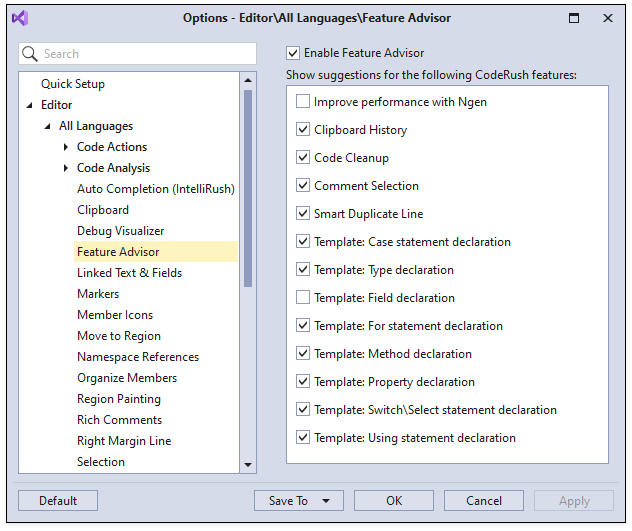Open Auto Completion (IntelliRush) page
632x531 pixels.
point(156,189)
